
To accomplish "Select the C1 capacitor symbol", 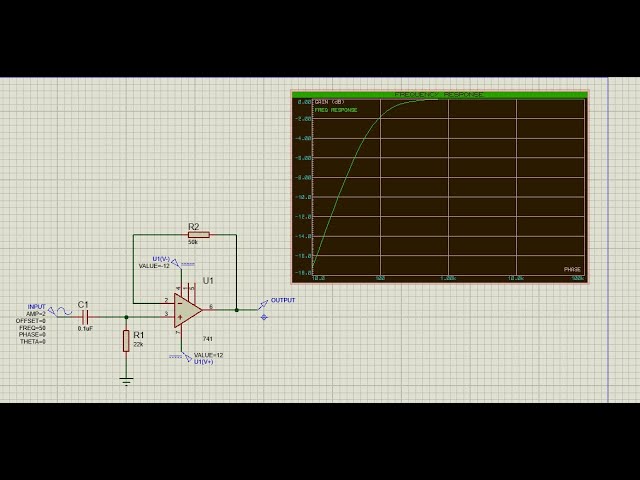I will point(85,317).
